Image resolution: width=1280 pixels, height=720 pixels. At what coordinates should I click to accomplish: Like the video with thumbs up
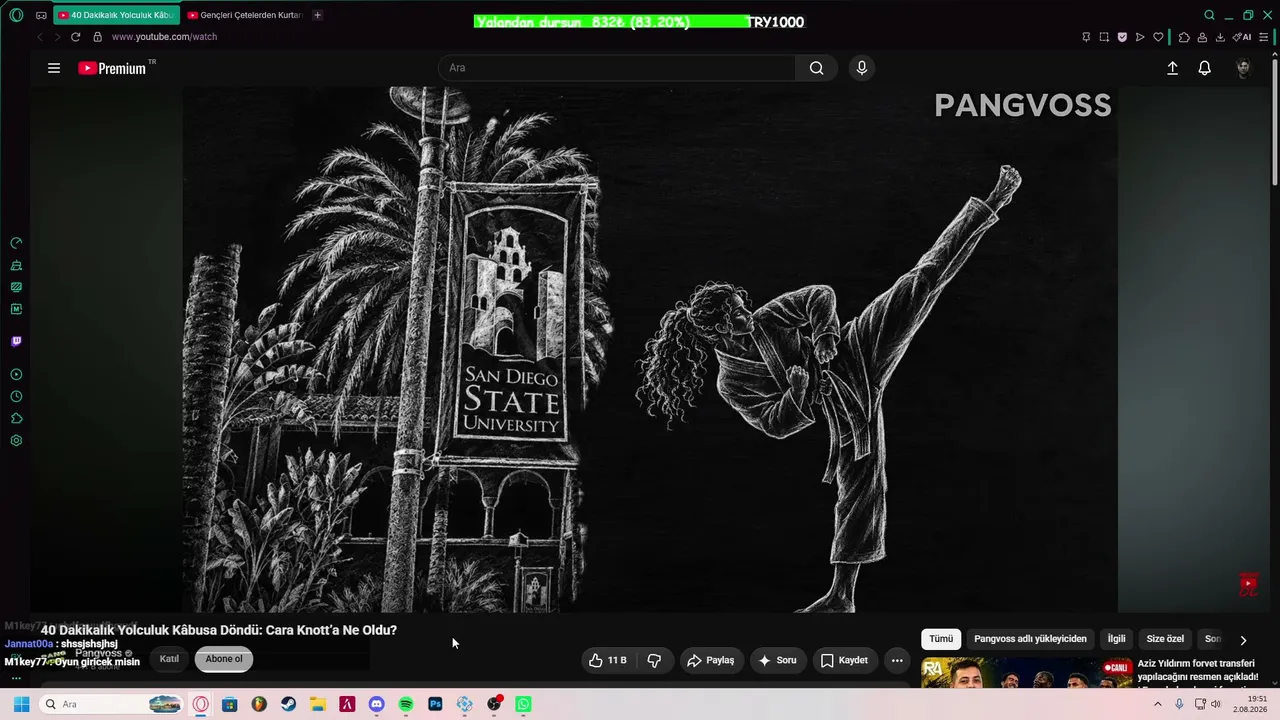(x=607, y=660)
